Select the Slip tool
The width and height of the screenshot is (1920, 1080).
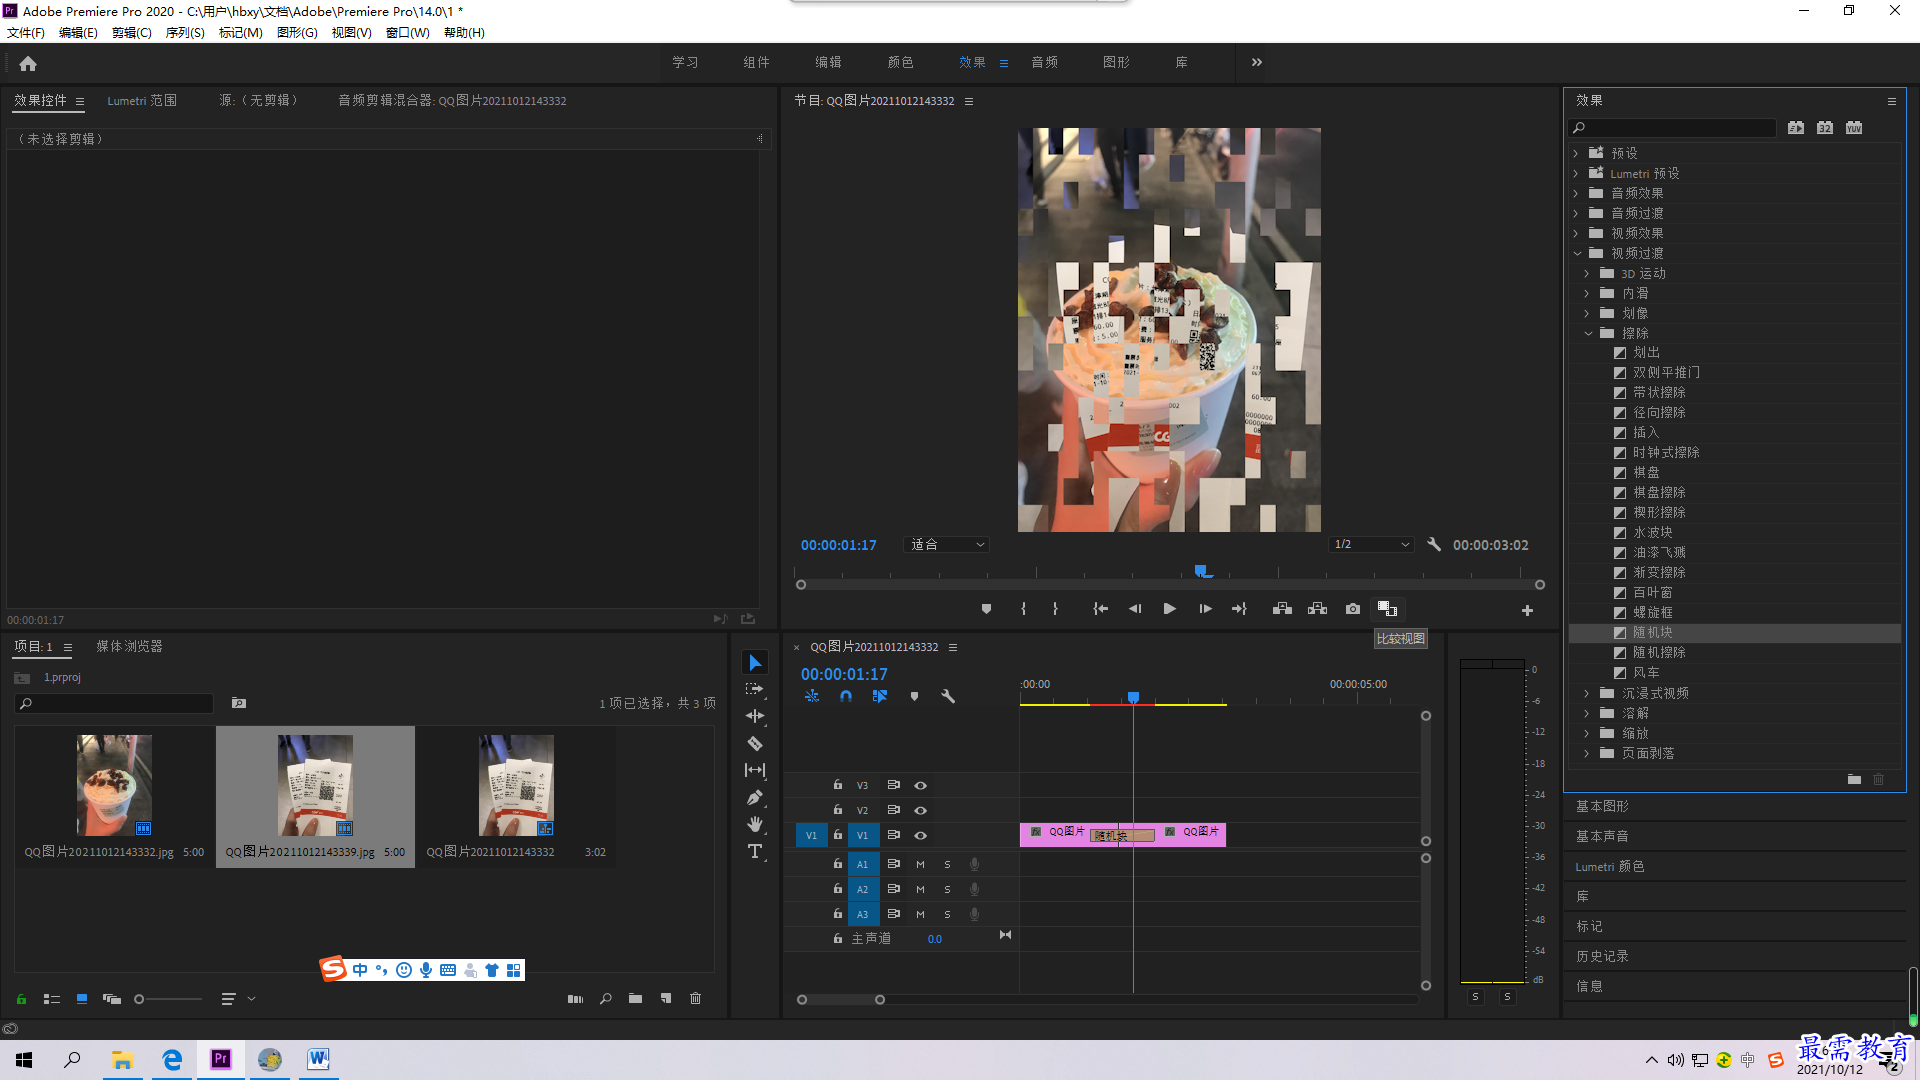[755, 770]
